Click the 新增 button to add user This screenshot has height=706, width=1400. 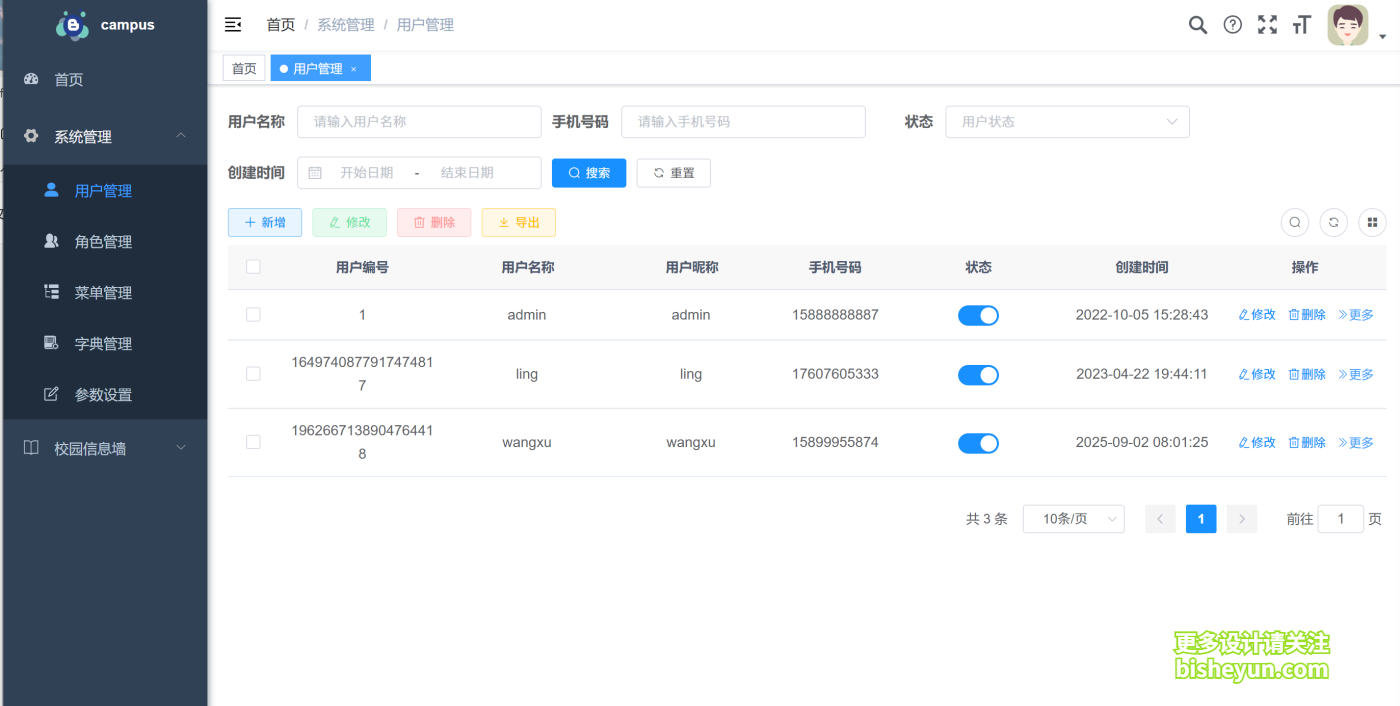(x=264, y=222)
